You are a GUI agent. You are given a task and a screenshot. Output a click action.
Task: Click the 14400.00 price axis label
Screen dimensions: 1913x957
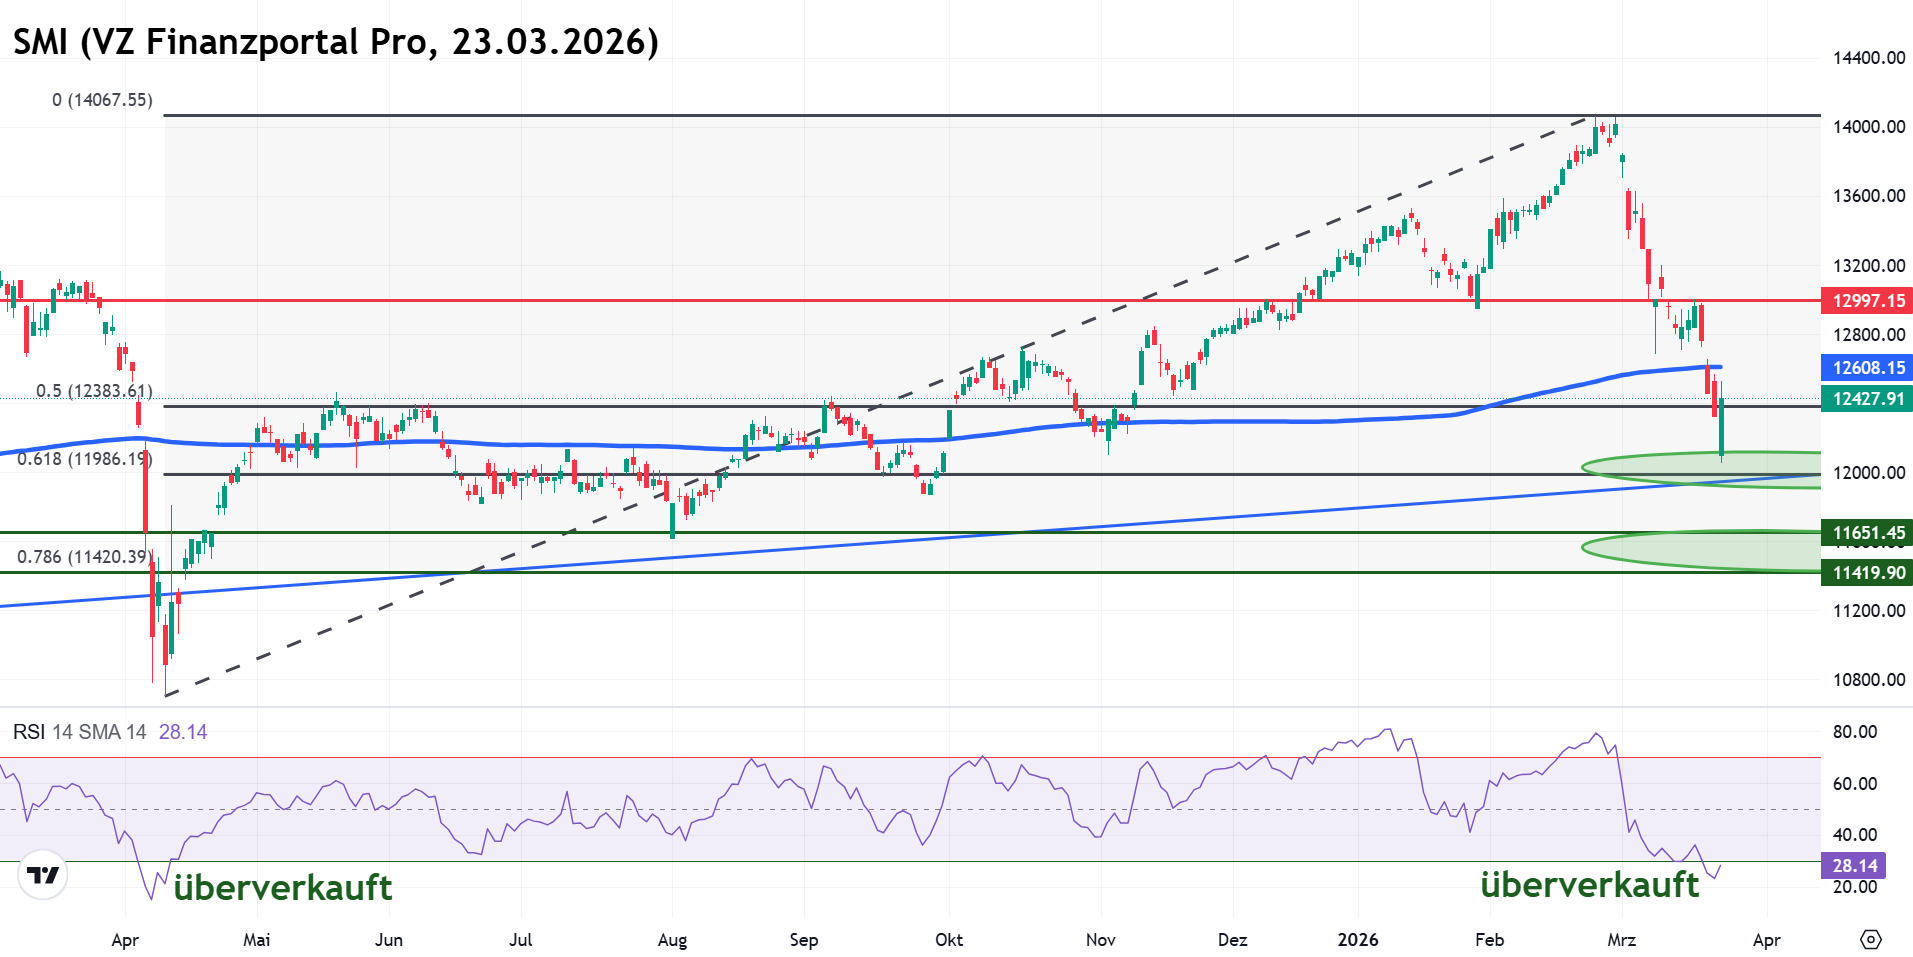tap(1868, 58)
